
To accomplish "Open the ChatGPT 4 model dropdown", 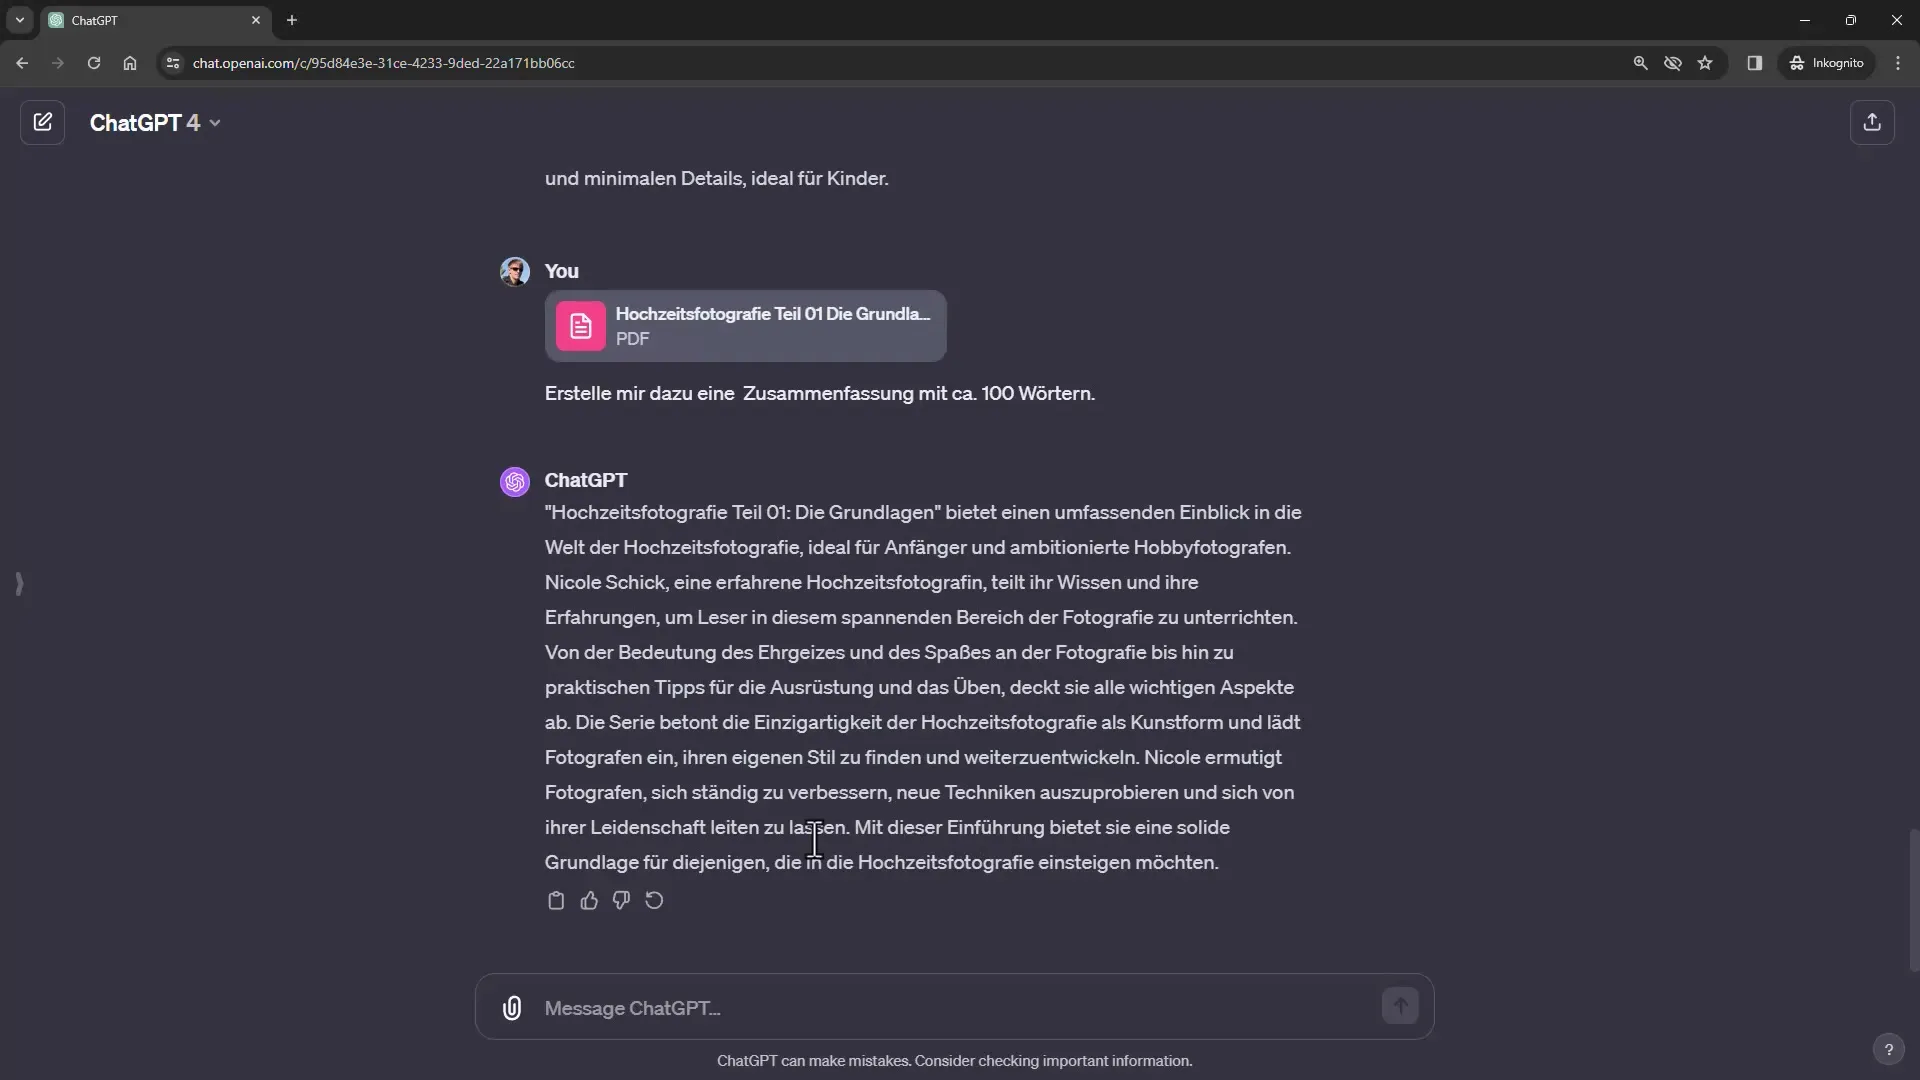I will 155,123.
